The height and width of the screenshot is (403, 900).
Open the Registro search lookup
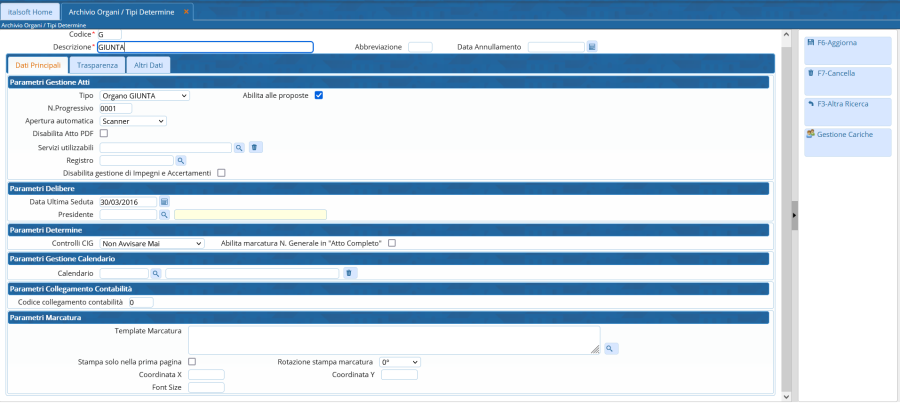[x=181, y=160]
